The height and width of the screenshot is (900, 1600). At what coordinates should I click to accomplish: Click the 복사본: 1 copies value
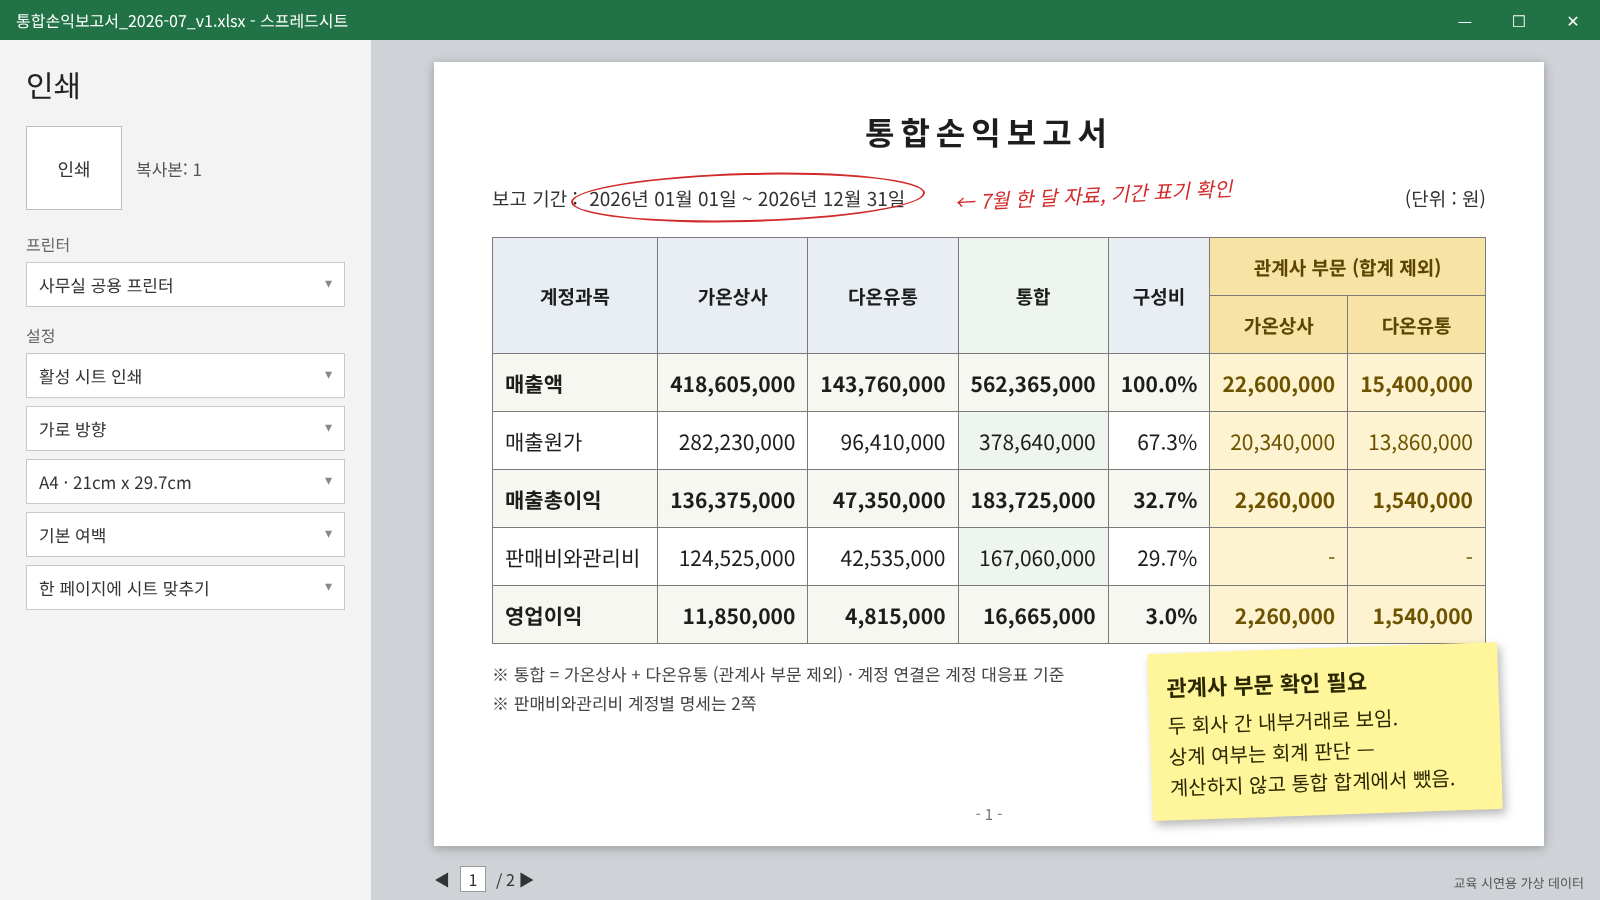point(169,169)
